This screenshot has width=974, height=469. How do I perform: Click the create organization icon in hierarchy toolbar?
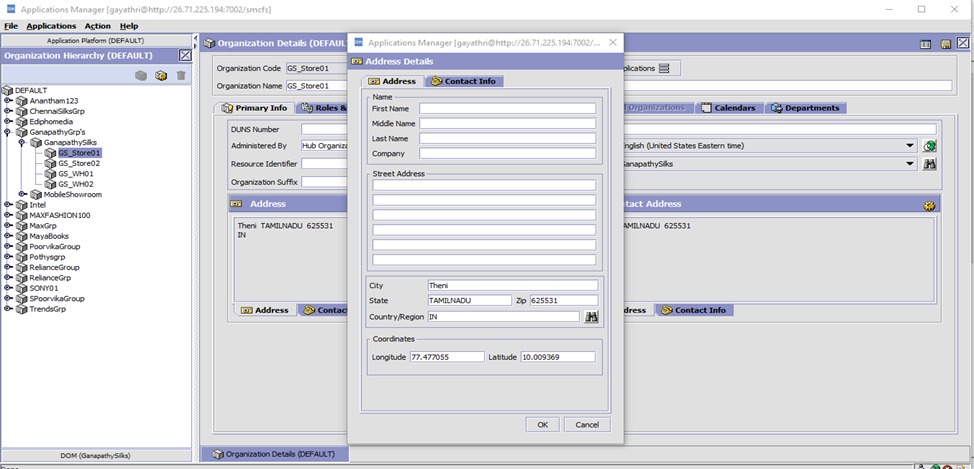pos(161,75)
